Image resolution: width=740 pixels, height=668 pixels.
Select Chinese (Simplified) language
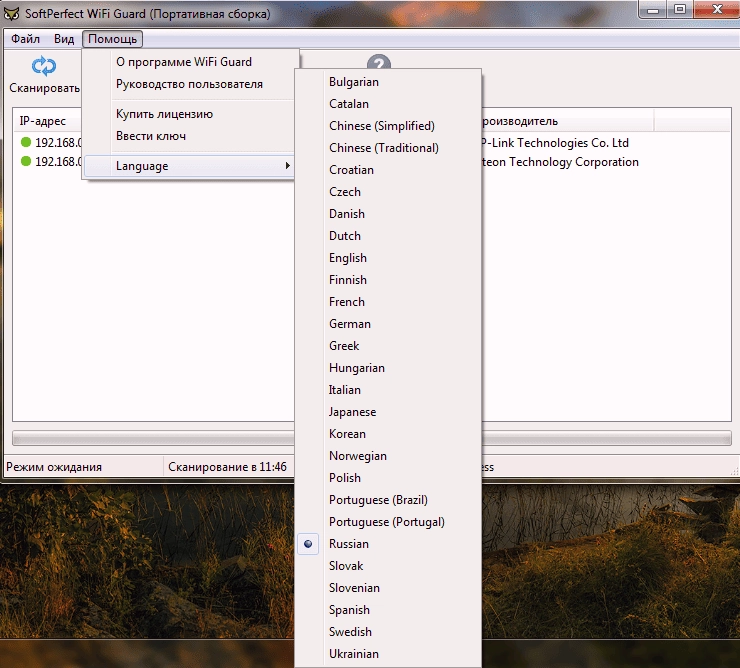[x=388, y=126]
